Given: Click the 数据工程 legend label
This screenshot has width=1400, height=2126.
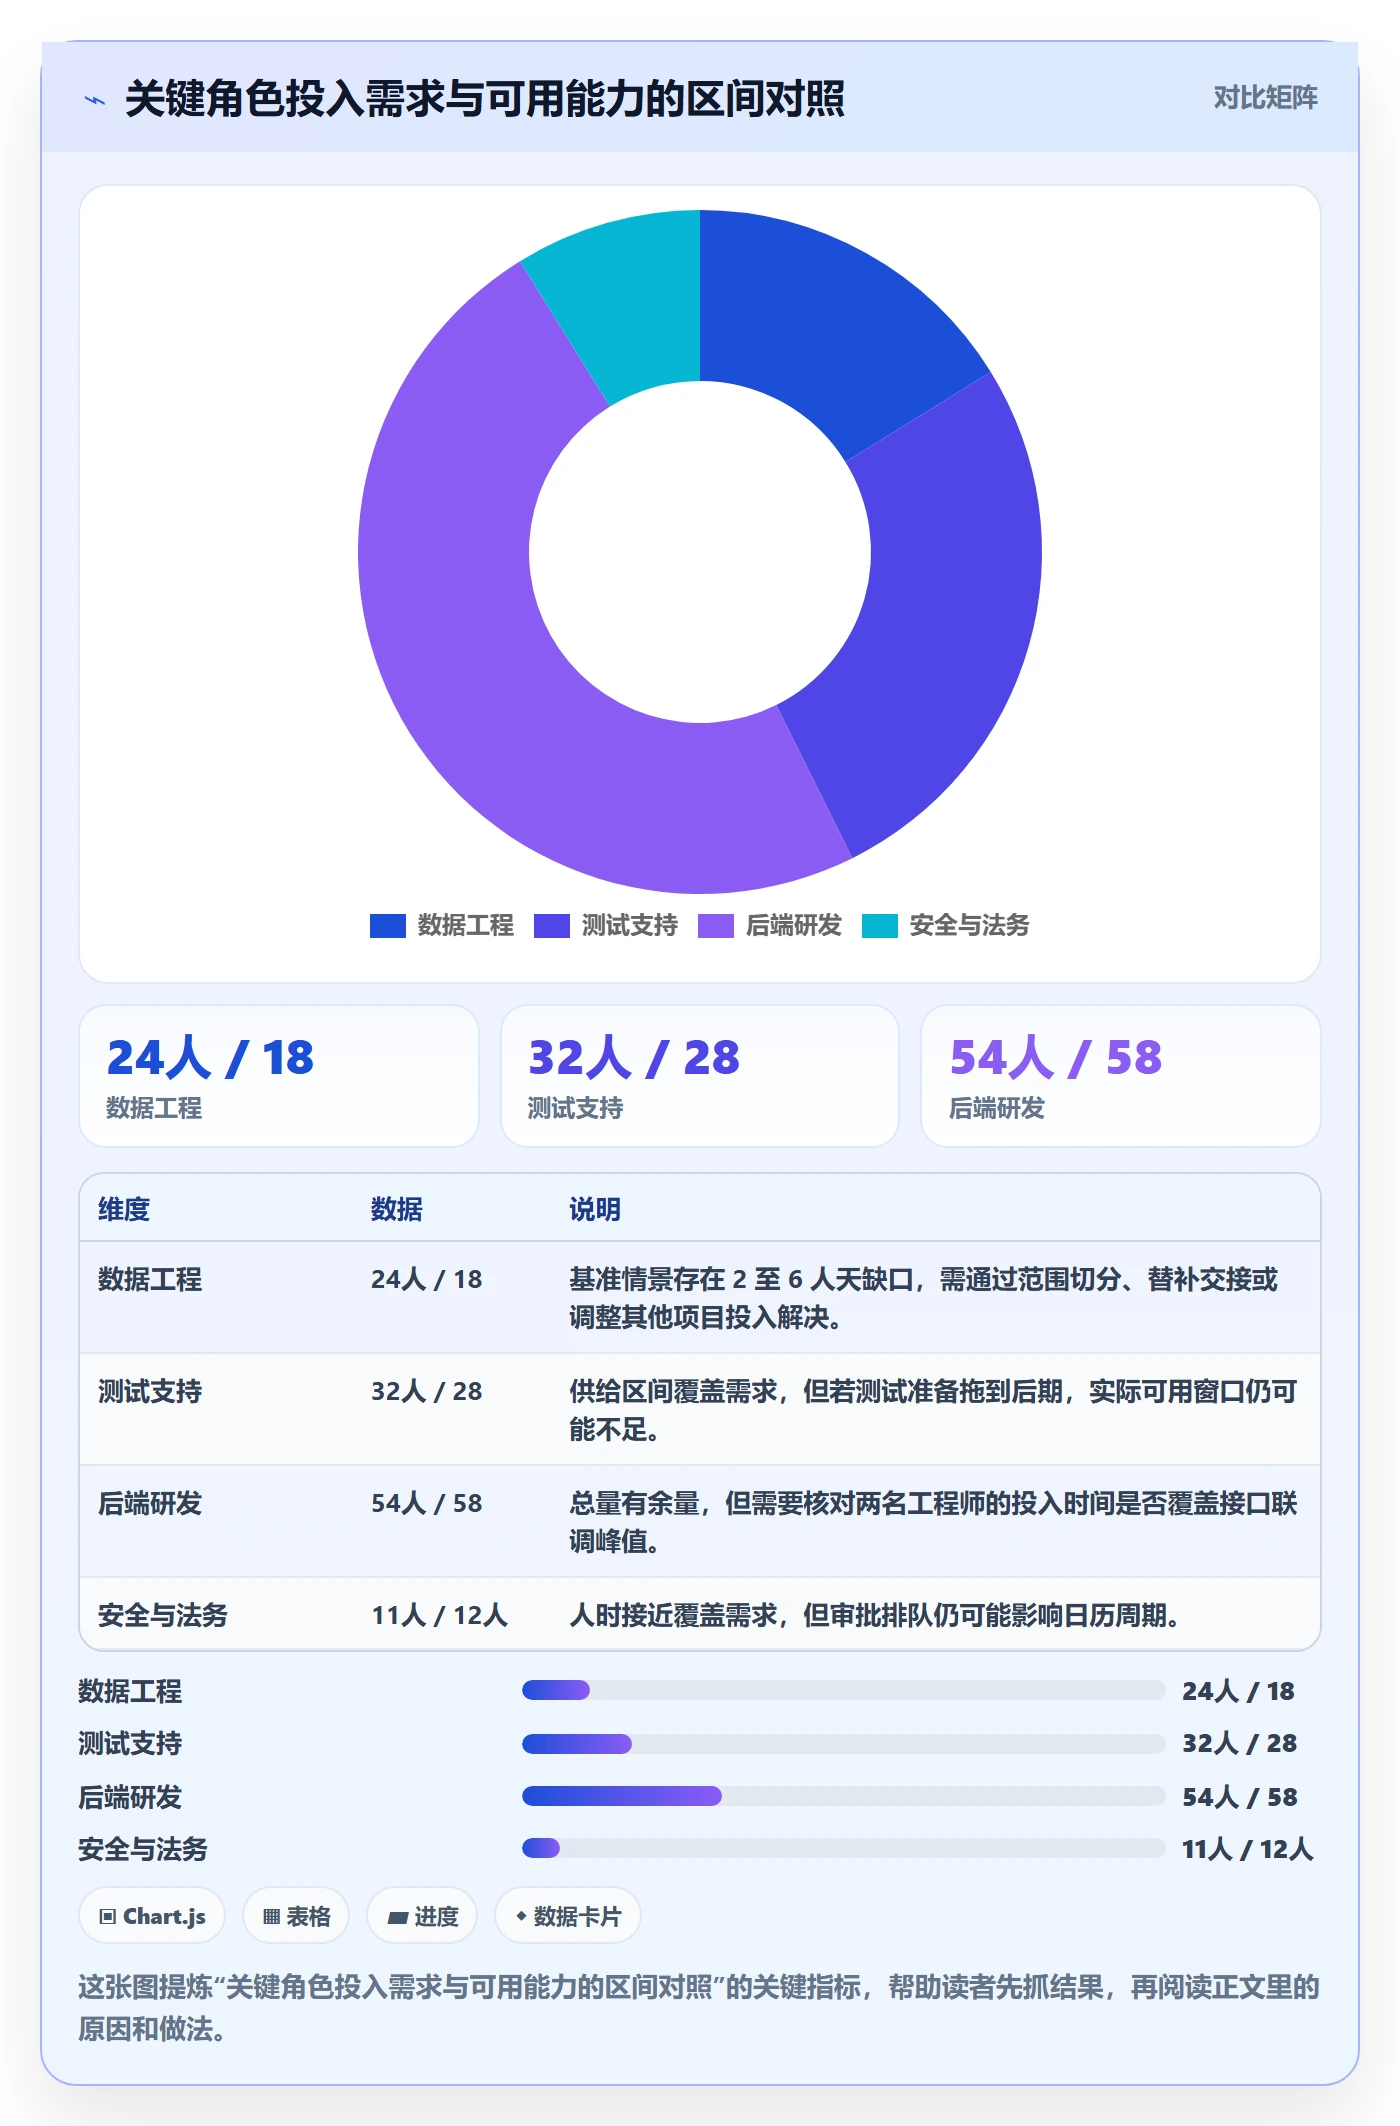Looking at the screenshot, I should click(x=465, y=926).
